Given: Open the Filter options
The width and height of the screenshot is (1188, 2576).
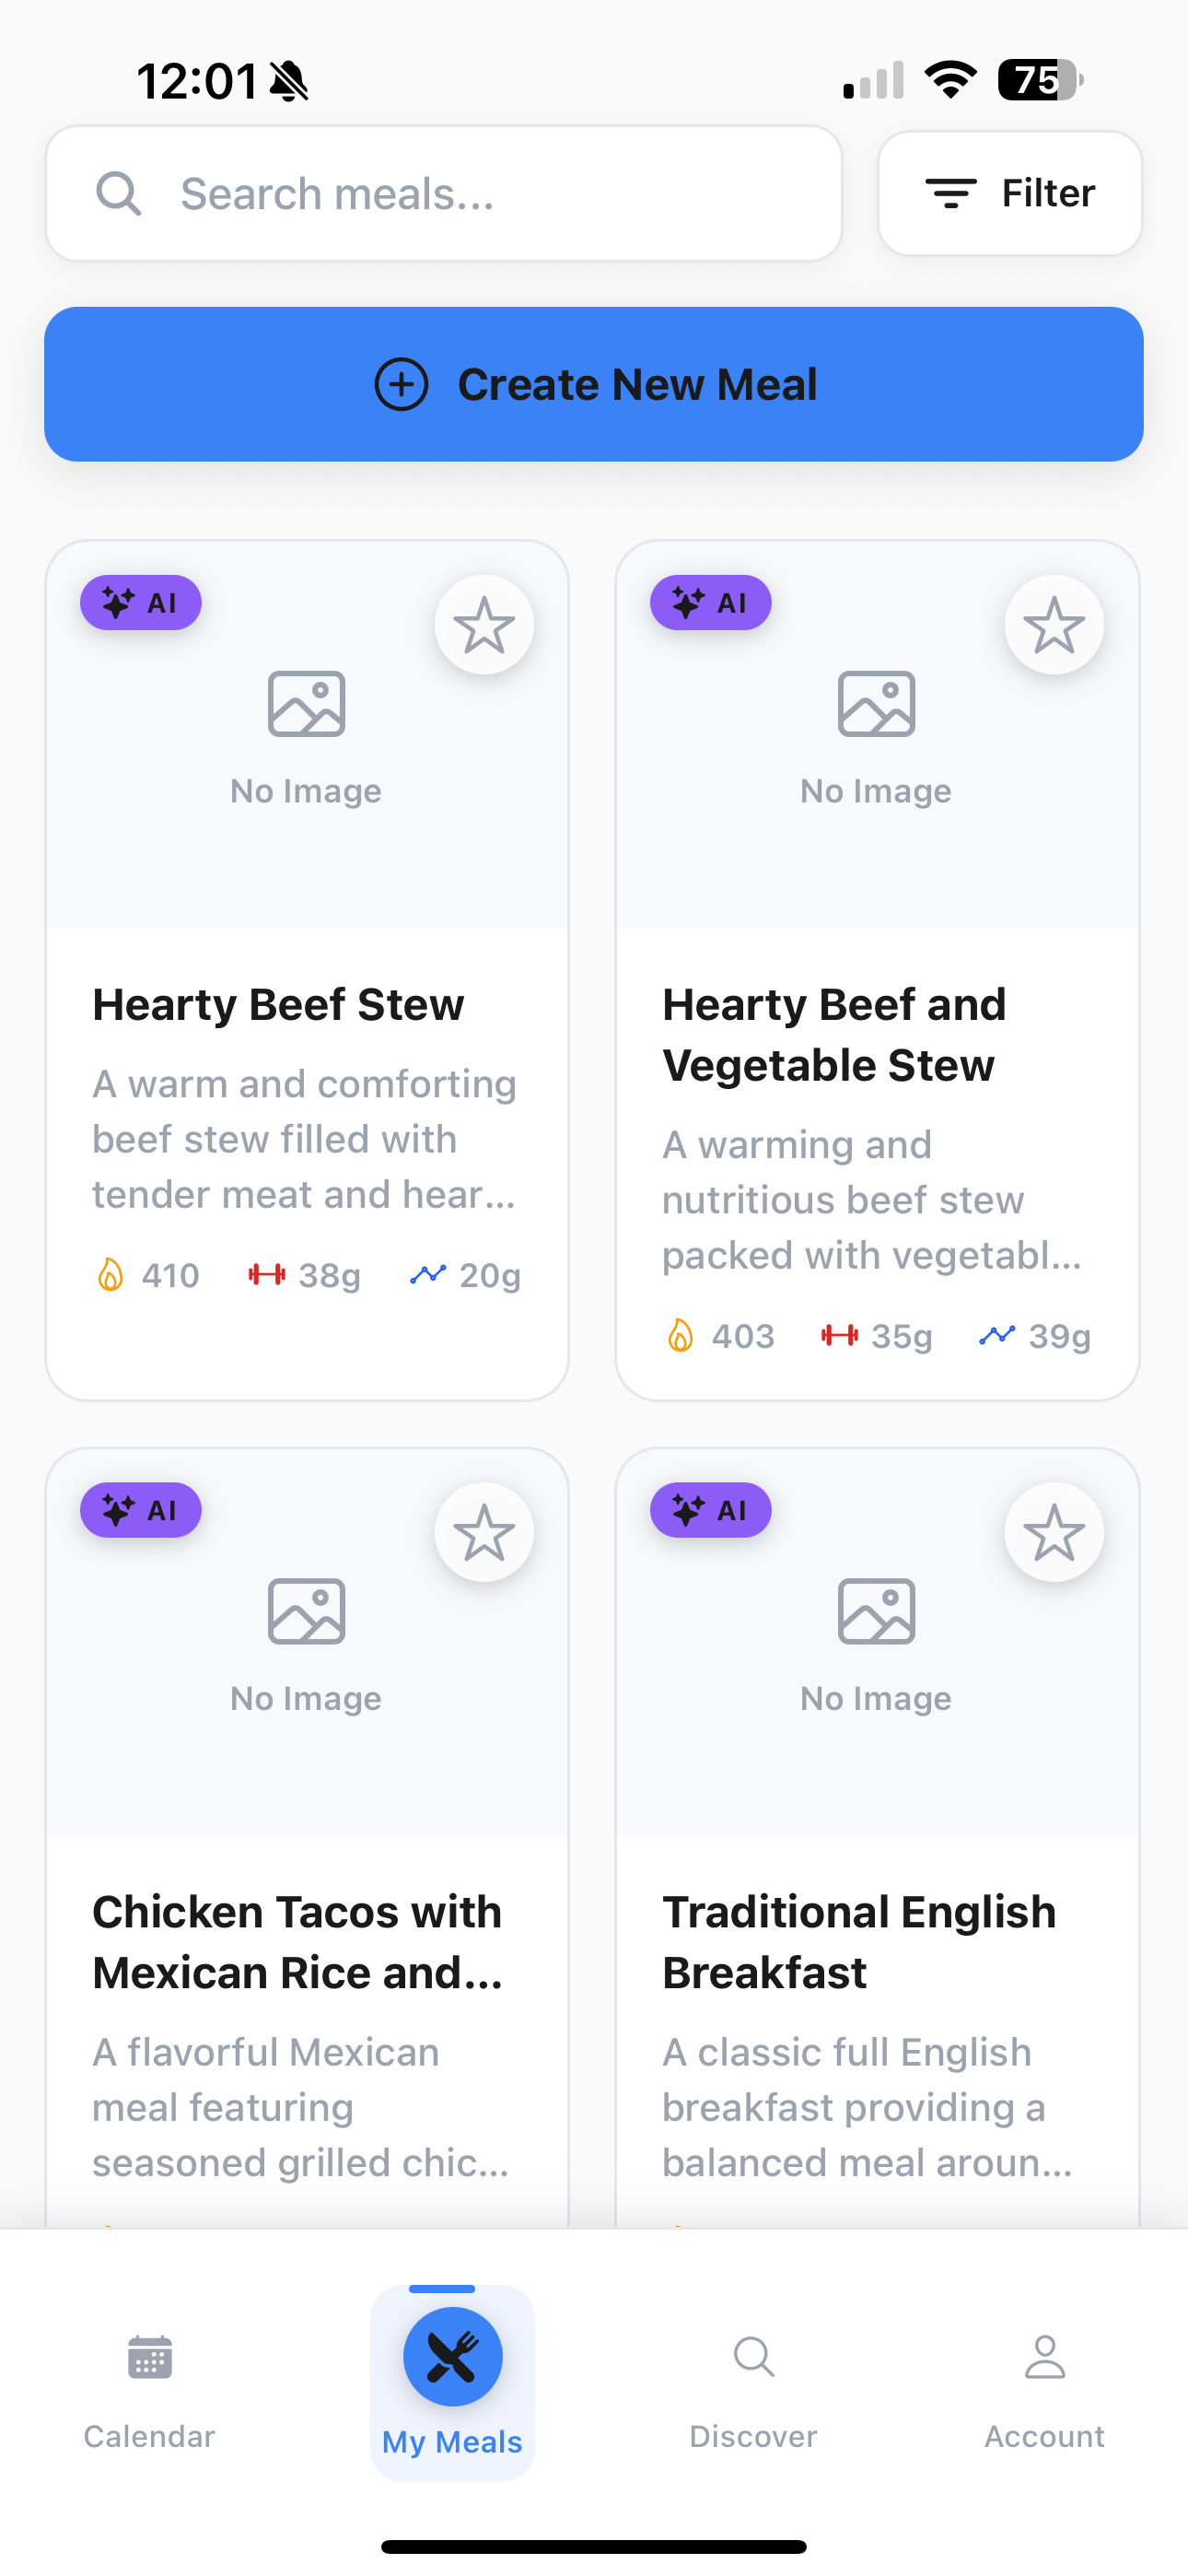Looking at the screenshot, I should 1009,193.
